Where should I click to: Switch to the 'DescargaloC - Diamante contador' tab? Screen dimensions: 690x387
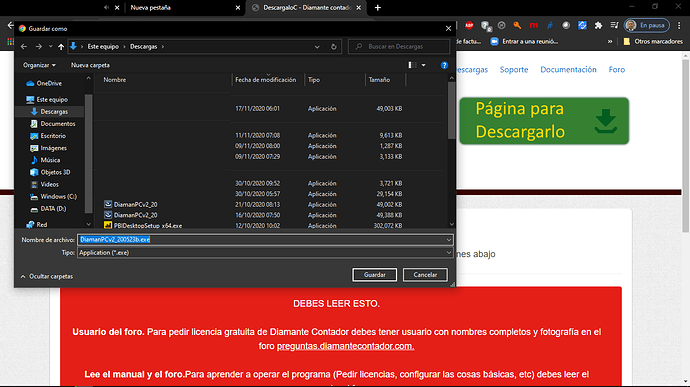pyautogui.click(x=307, y=7)
